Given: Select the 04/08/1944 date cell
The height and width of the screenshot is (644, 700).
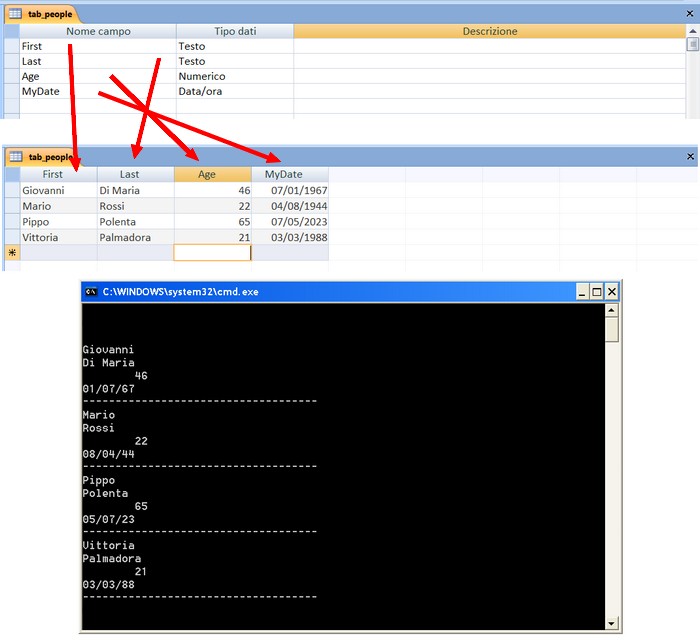Looking at the screenshot, I should coord(290,206).
